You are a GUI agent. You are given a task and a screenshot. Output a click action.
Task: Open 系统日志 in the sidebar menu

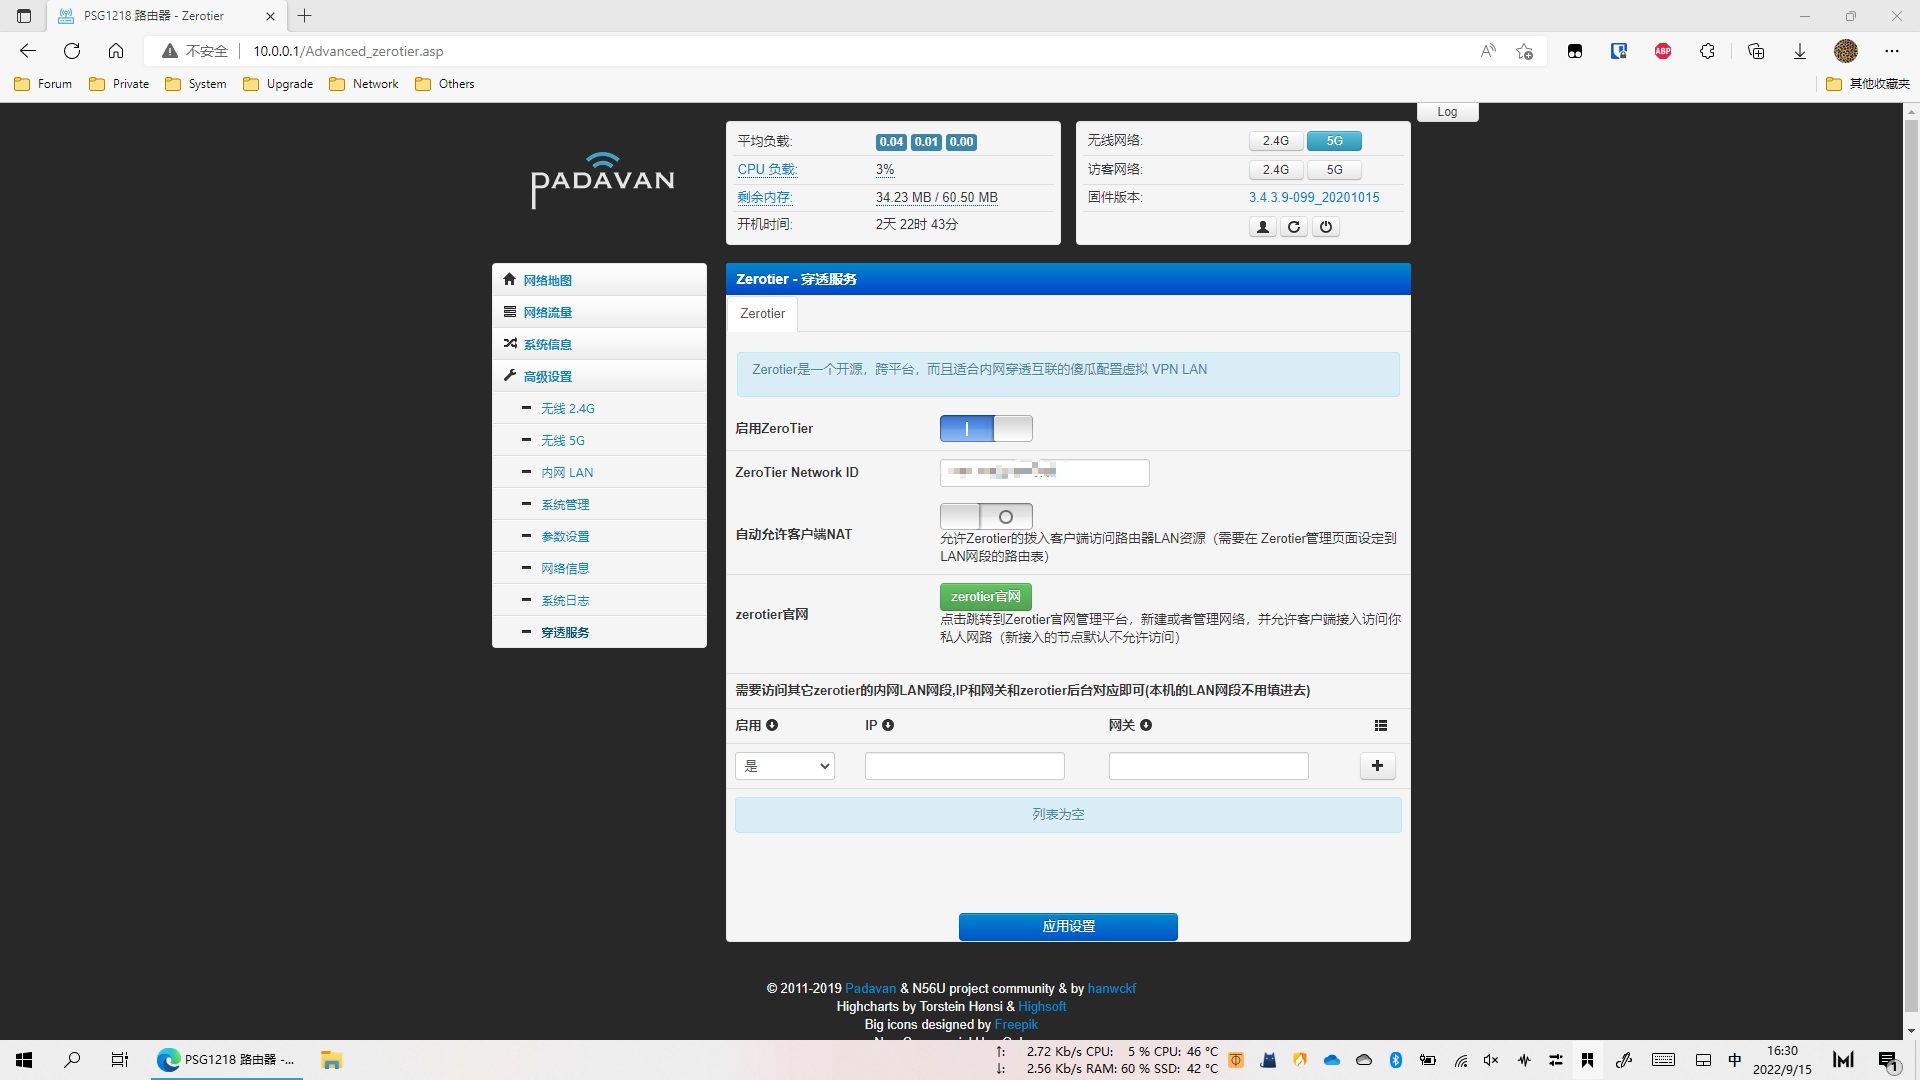[565, 600]
